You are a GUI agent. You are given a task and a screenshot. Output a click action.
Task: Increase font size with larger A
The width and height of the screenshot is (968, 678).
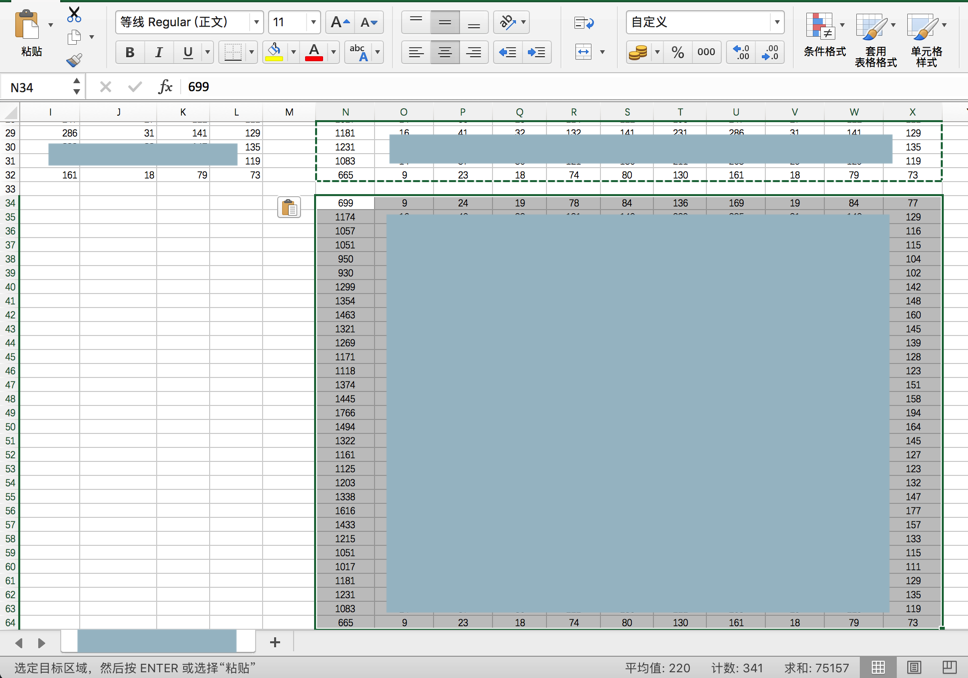click(x=340, y=22)
